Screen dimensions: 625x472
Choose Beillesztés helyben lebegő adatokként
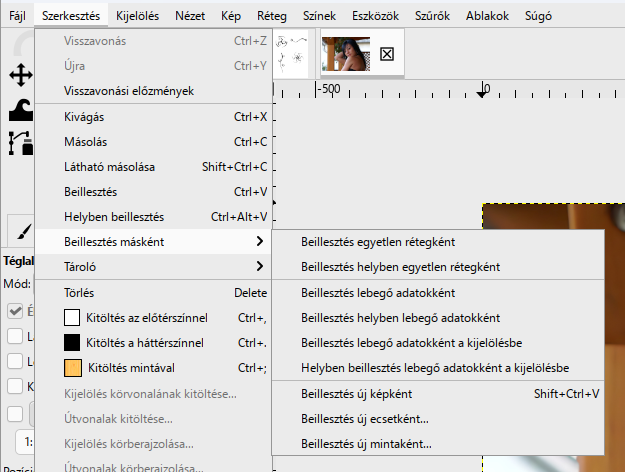[438, 318]
